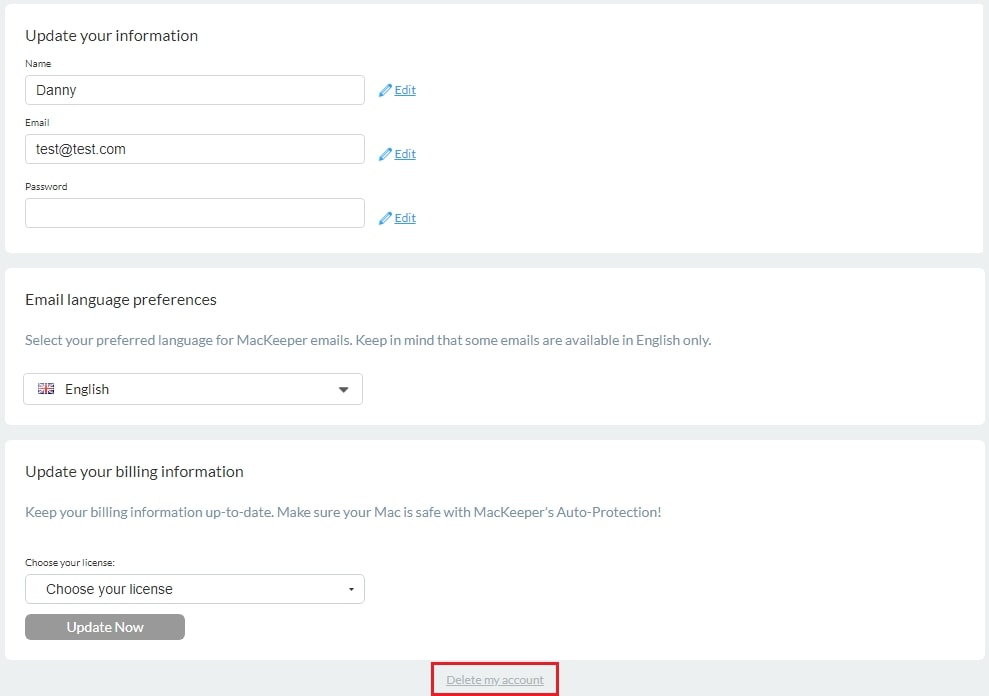The width and height of the screenshot is (989, 696).
Task: Focus the Email field with test@test.com
Action: [x=195, y=149]
